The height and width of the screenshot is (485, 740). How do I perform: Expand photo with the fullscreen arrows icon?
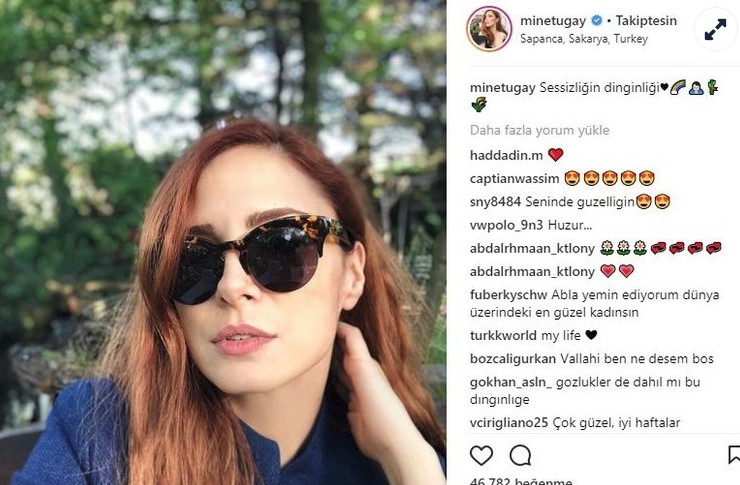[715, 29]
